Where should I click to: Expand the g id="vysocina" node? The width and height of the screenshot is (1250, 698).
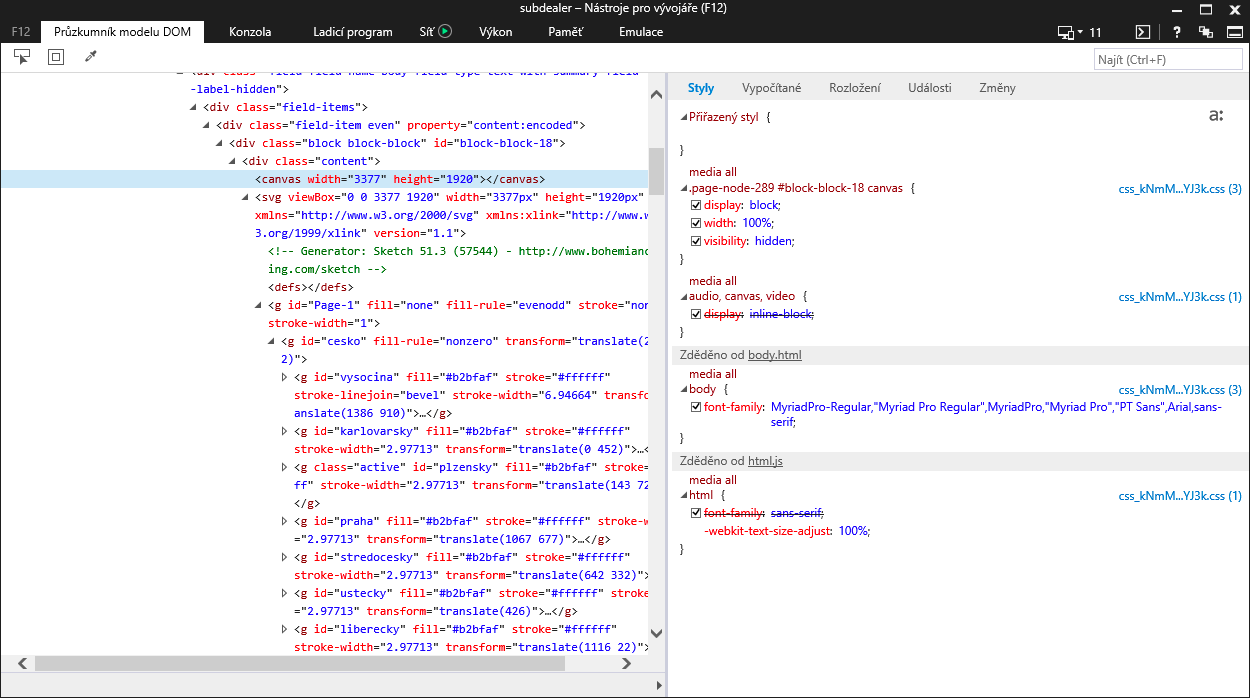click(x=285, y=377)
